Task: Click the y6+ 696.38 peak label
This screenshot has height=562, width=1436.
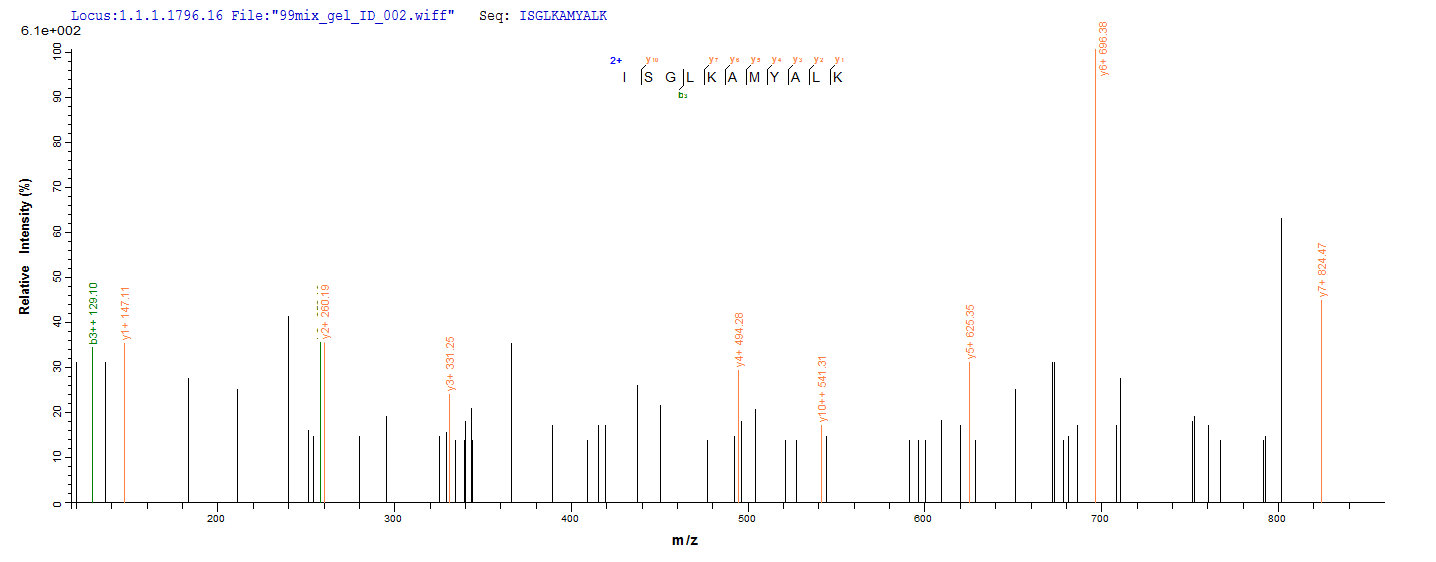Action: tap(1103, 48)
